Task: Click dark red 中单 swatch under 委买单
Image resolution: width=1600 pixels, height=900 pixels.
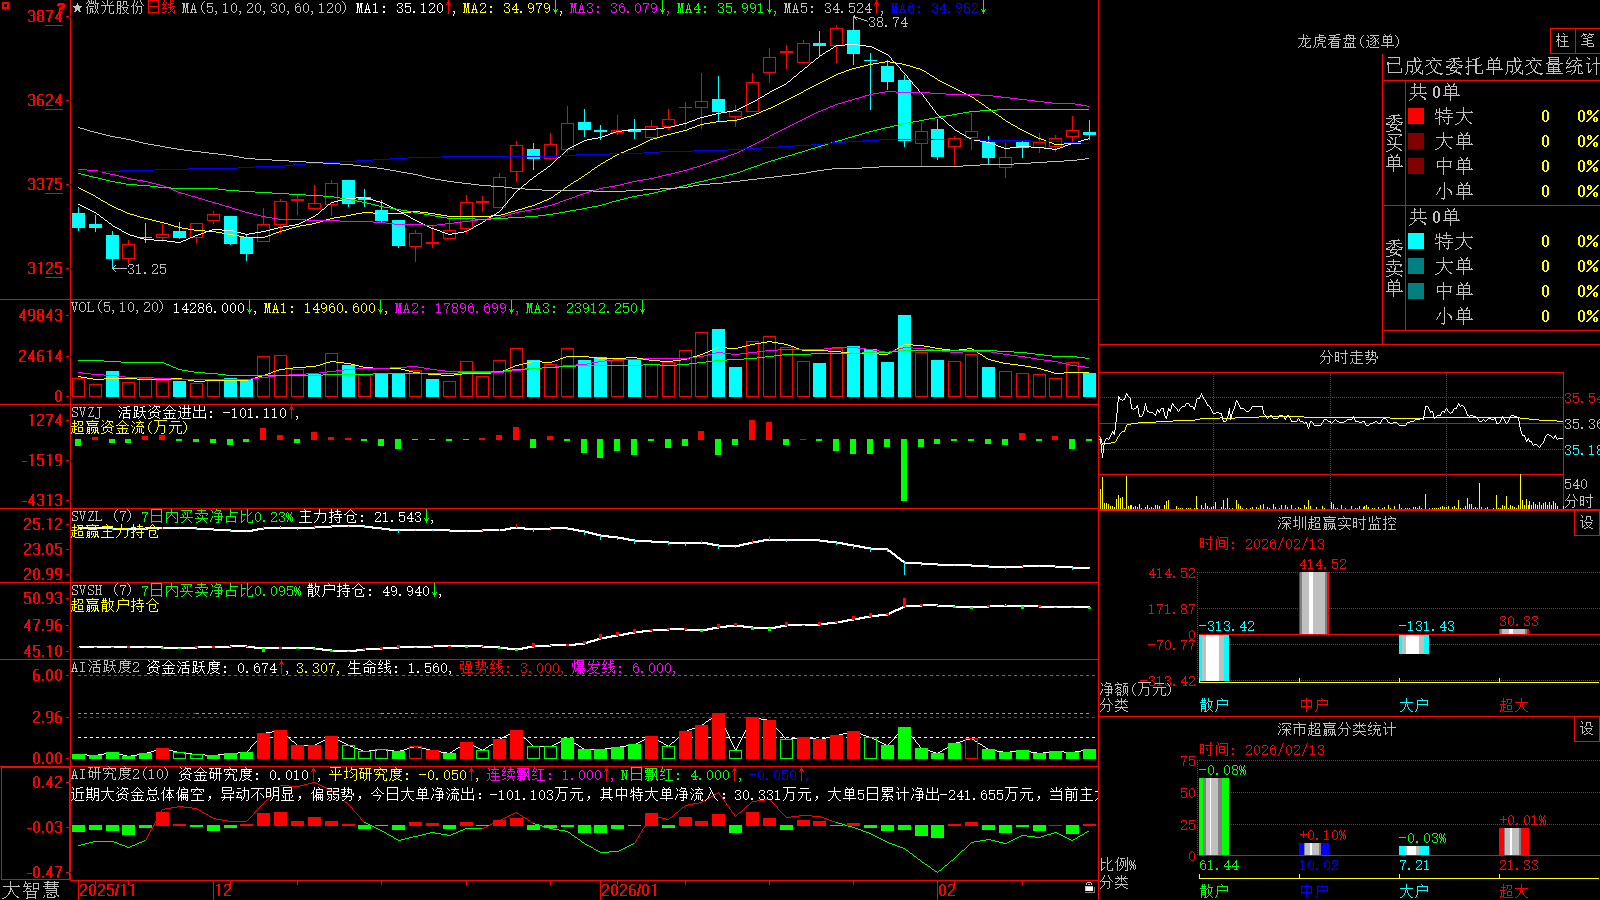Action: [1416, 166]
